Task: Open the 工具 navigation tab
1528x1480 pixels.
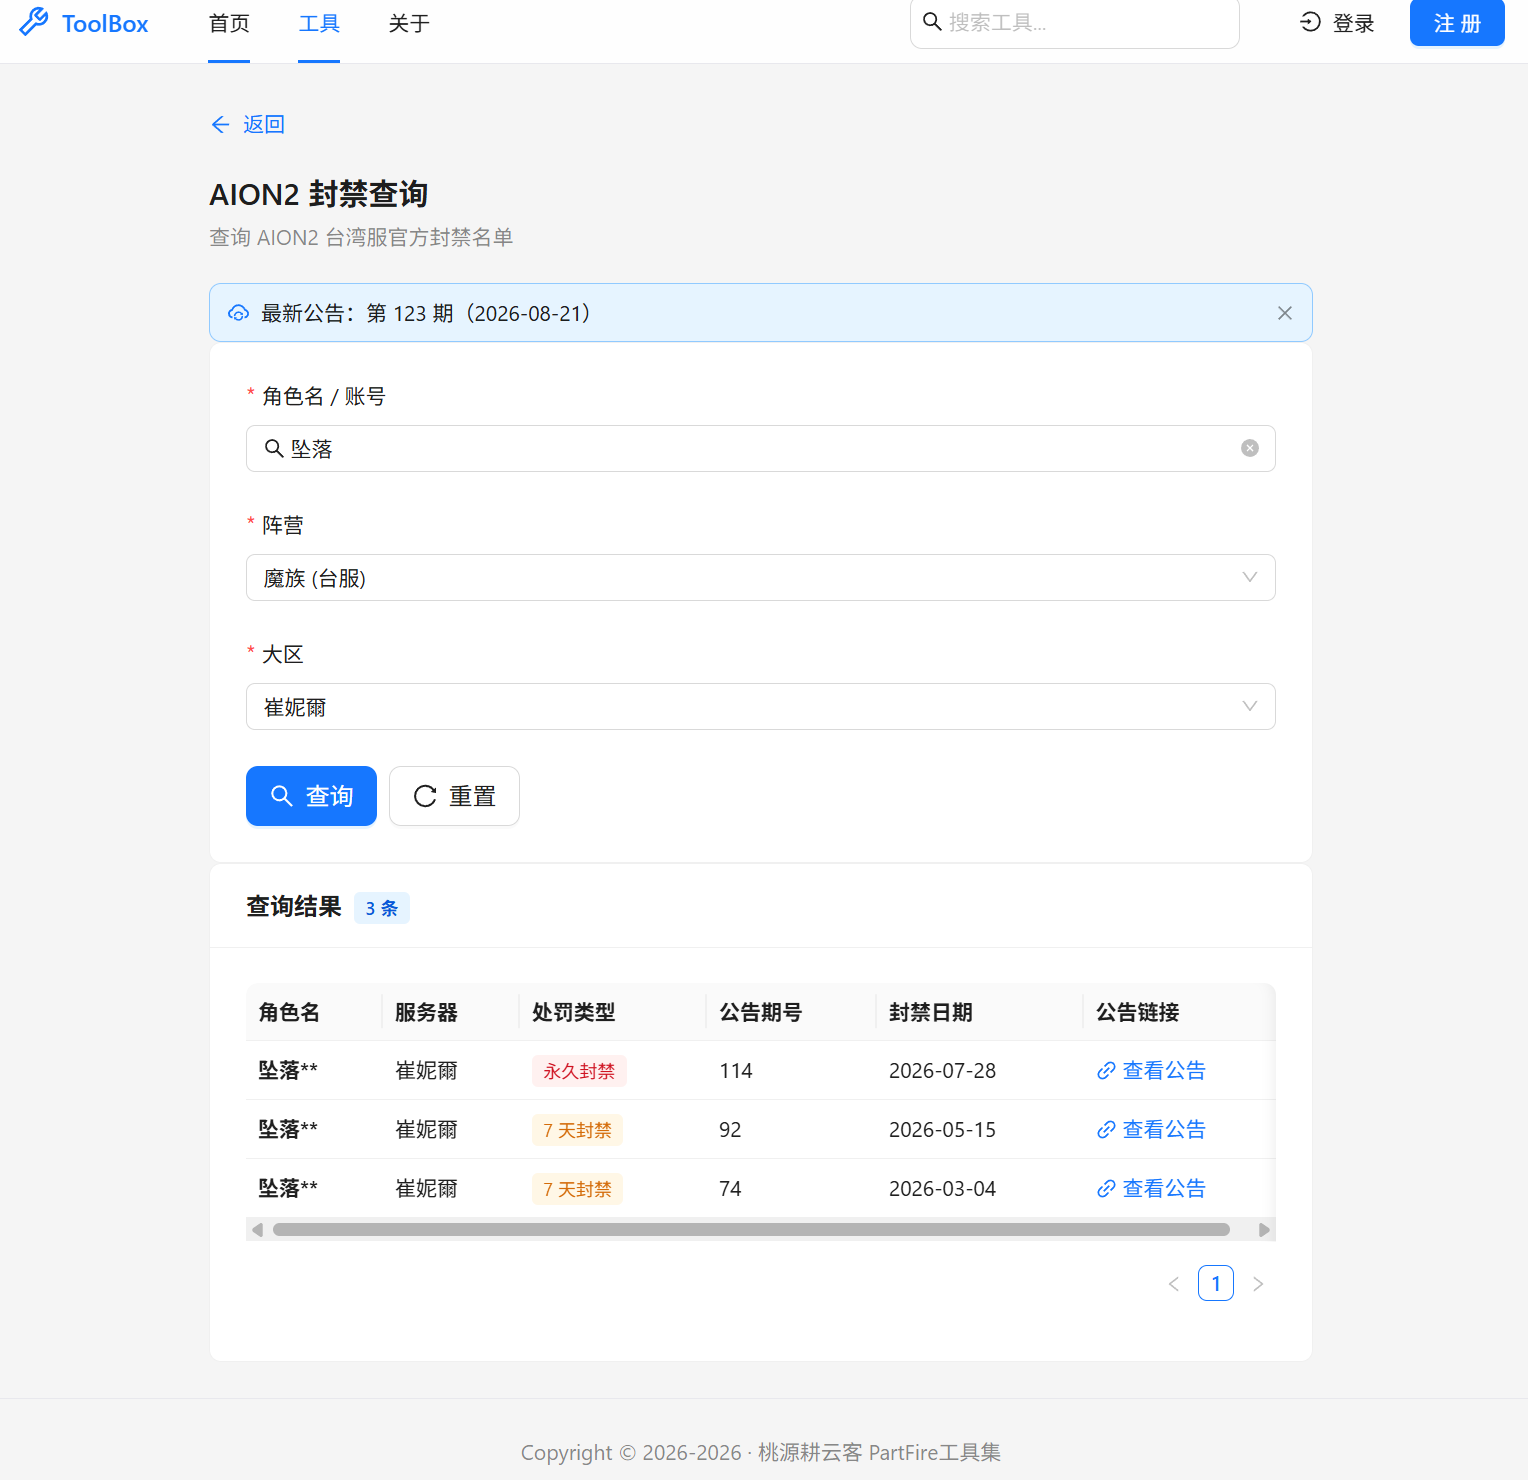Action: (x=319, y=24)
